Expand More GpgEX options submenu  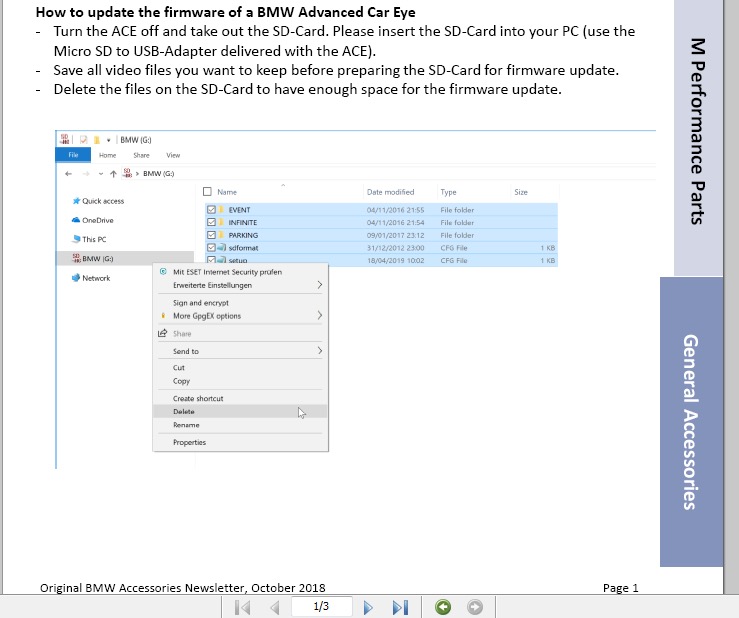[240, 316]
